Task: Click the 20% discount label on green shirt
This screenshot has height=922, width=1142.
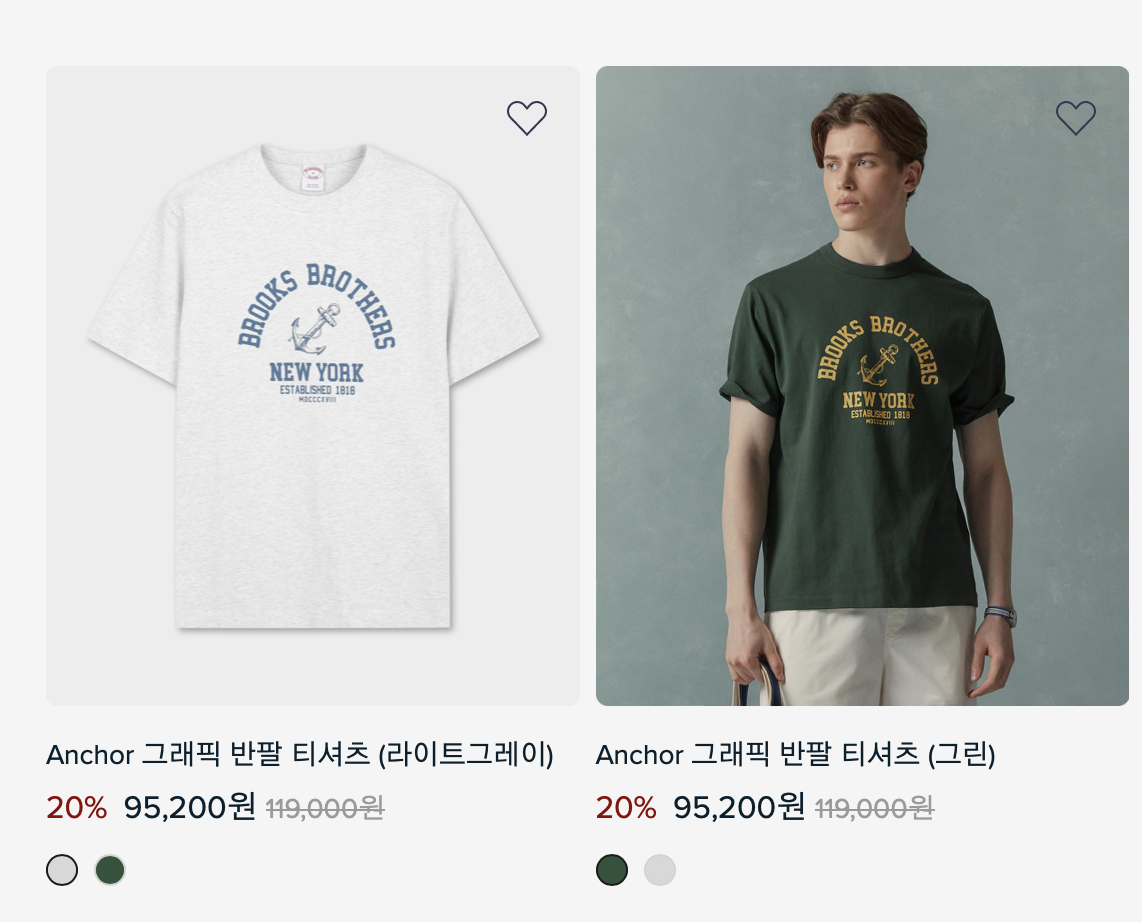Action: coord(626,808)
